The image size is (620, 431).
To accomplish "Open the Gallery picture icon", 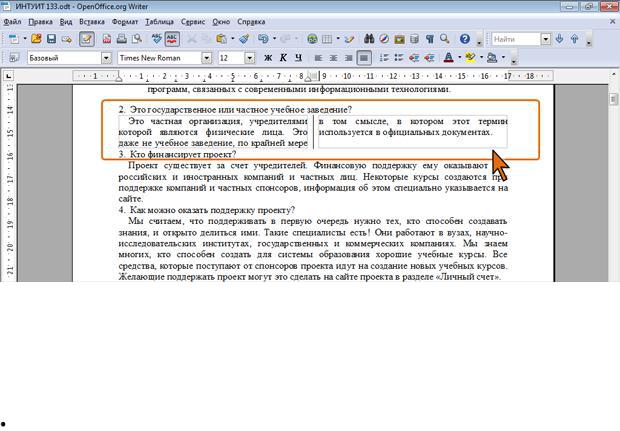I will click(399, 39).
